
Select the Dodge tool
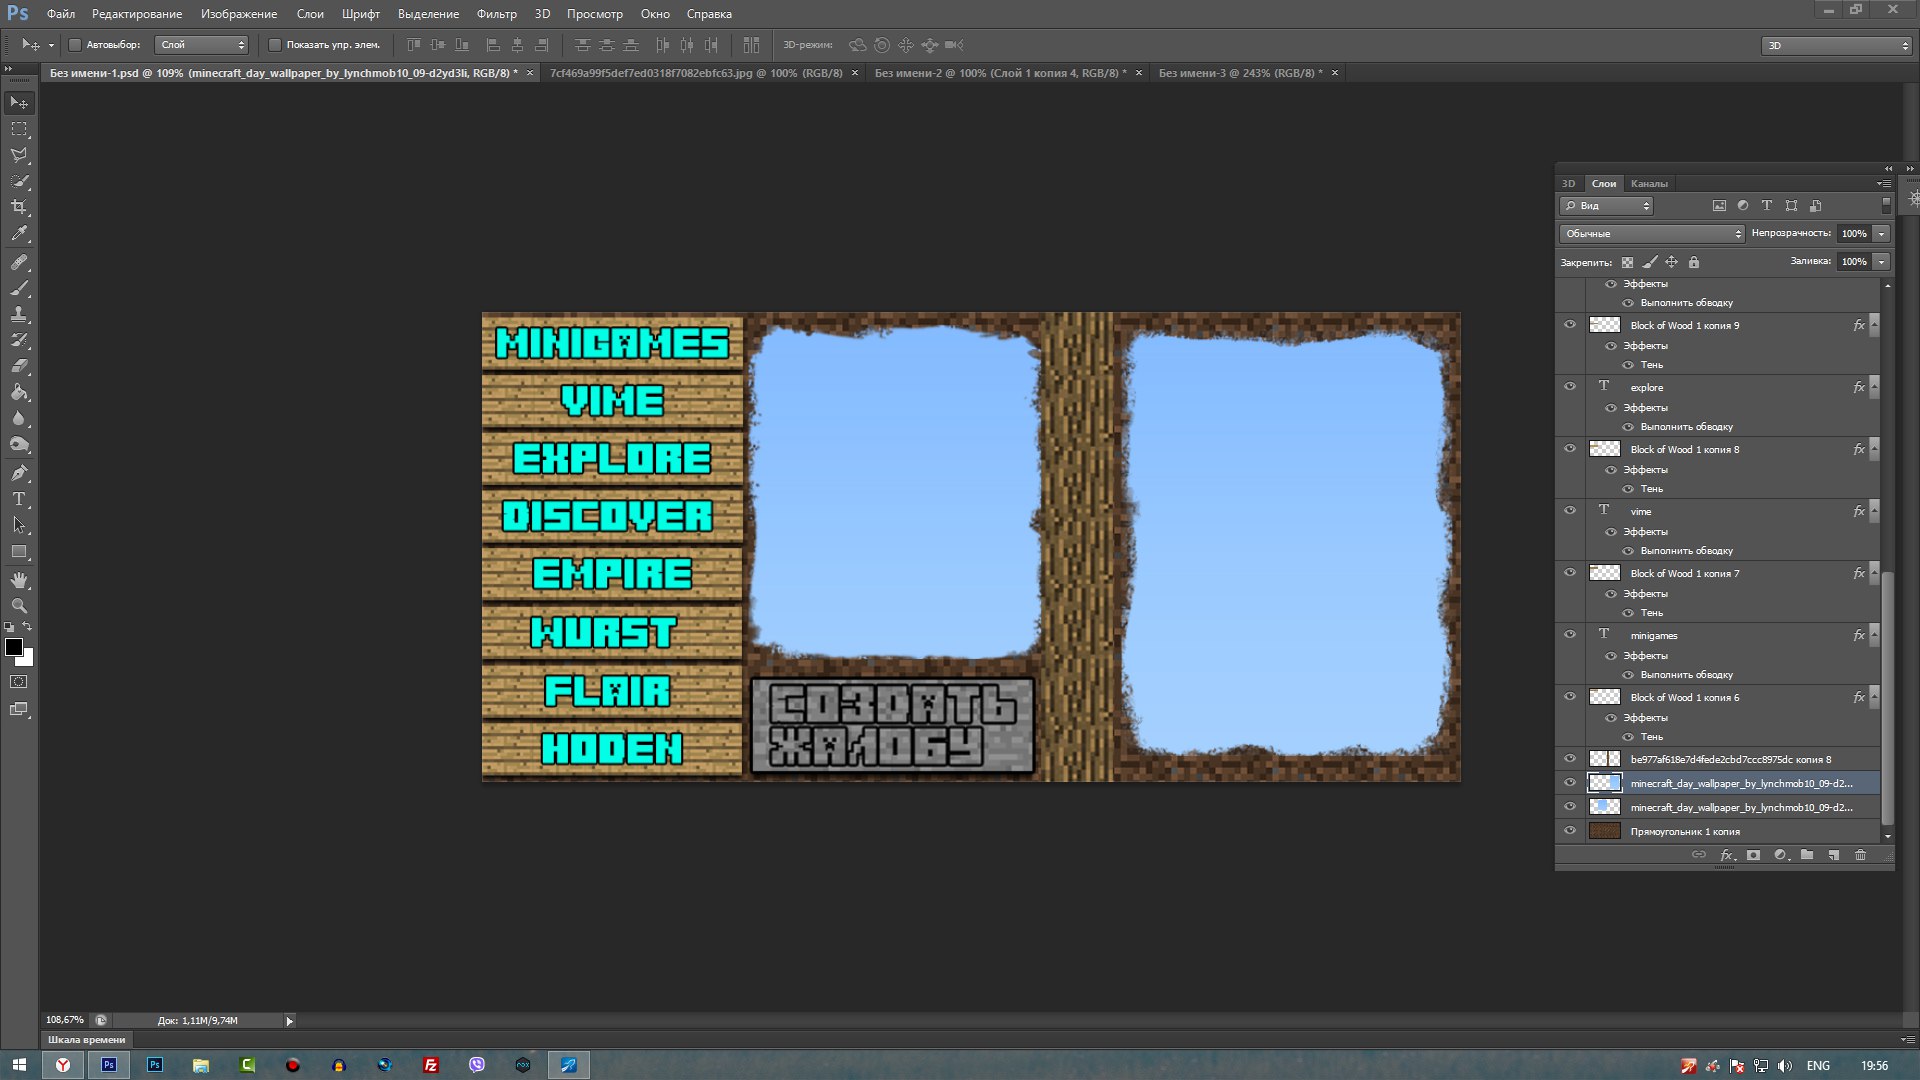[x=19, y=444]
